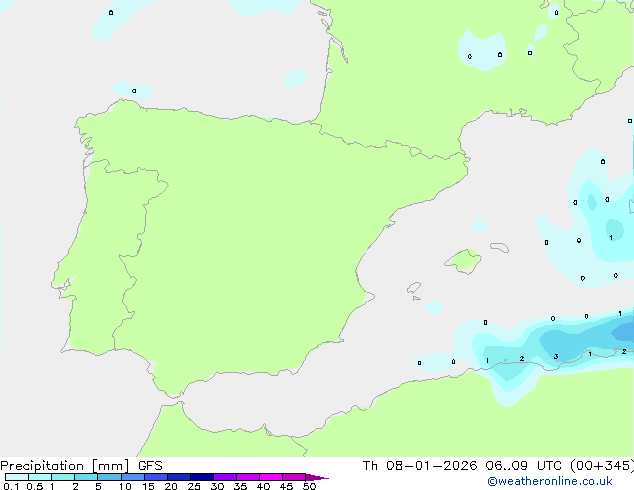Click the legend swatch between 5 and 10
634x490 pixels.
point(109,477)
